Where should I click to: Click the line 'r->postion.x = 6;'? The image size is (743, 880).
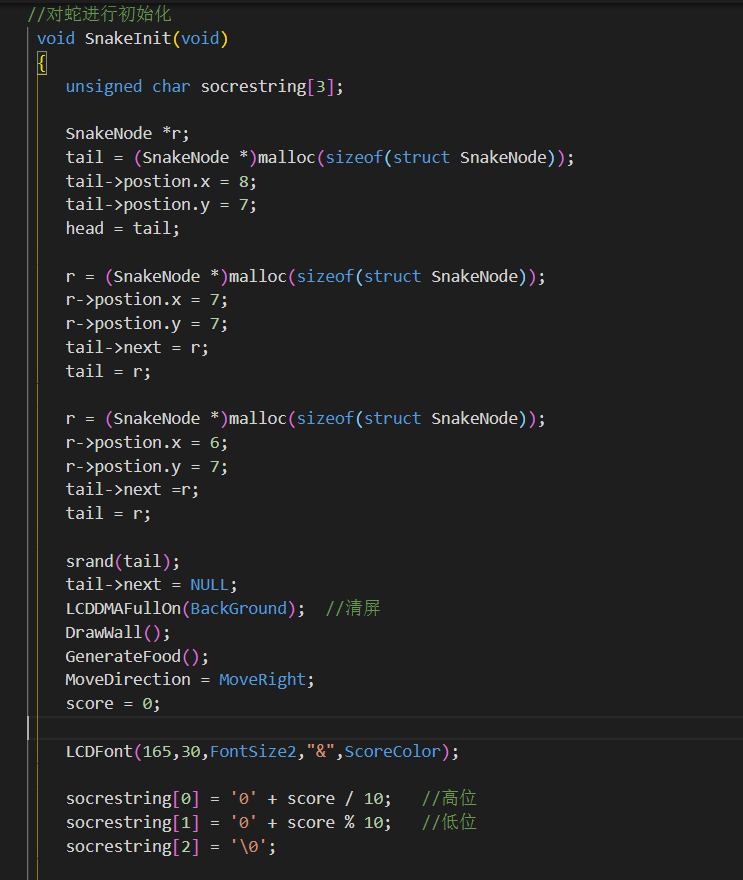tap(146, 443)
